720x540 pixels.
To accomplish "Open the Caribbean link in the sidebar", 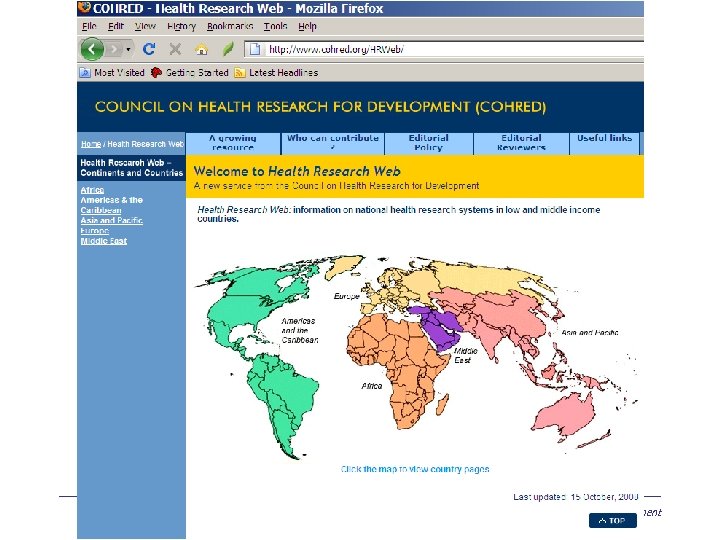I will coord(101,210).
